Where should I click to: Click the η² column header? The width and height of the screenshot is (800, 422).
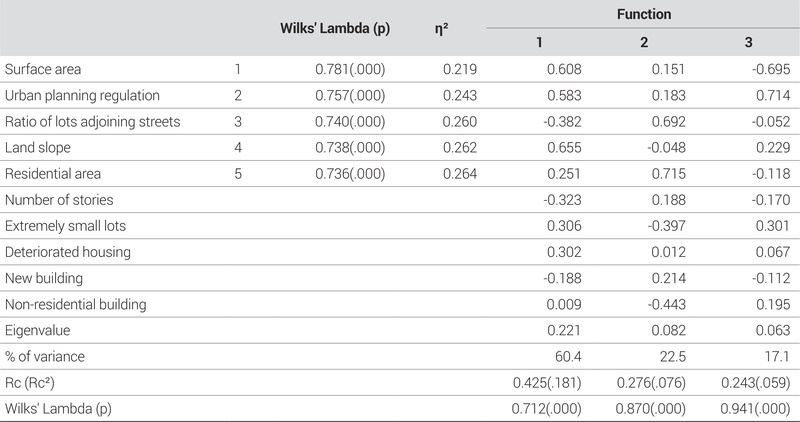coord(441,29)
